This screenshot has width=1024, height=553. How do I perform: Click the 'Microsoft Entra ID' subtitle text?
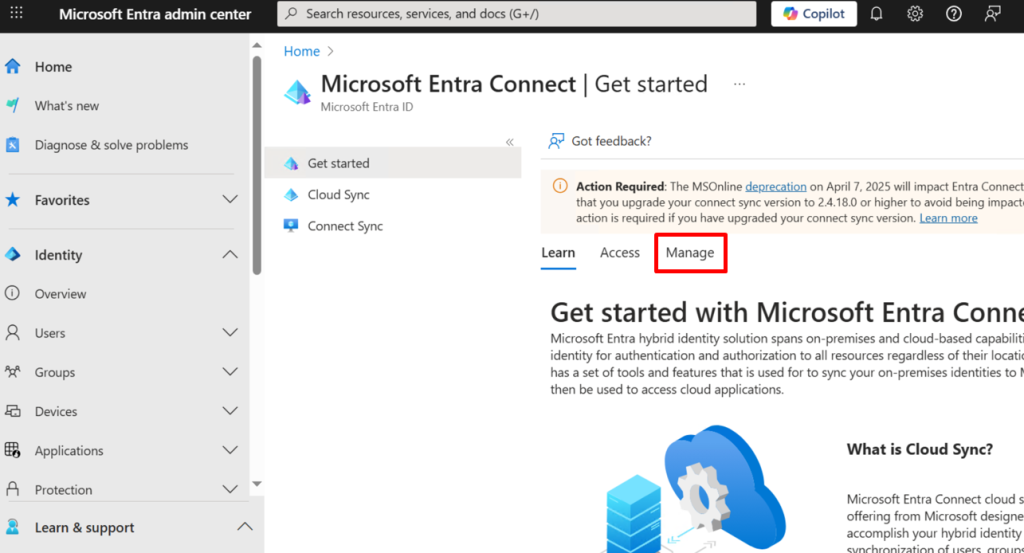point(366,107)
